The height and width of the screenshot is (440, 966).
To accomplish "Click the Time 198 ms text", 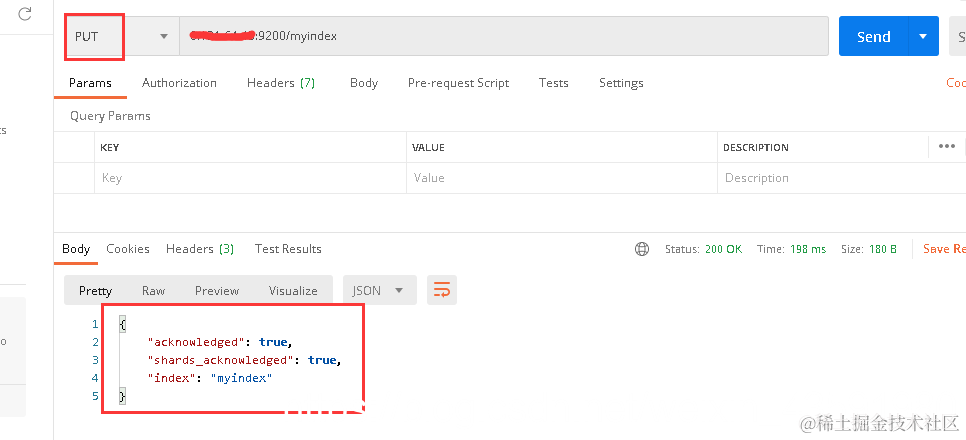I will [x=792, y=249].
